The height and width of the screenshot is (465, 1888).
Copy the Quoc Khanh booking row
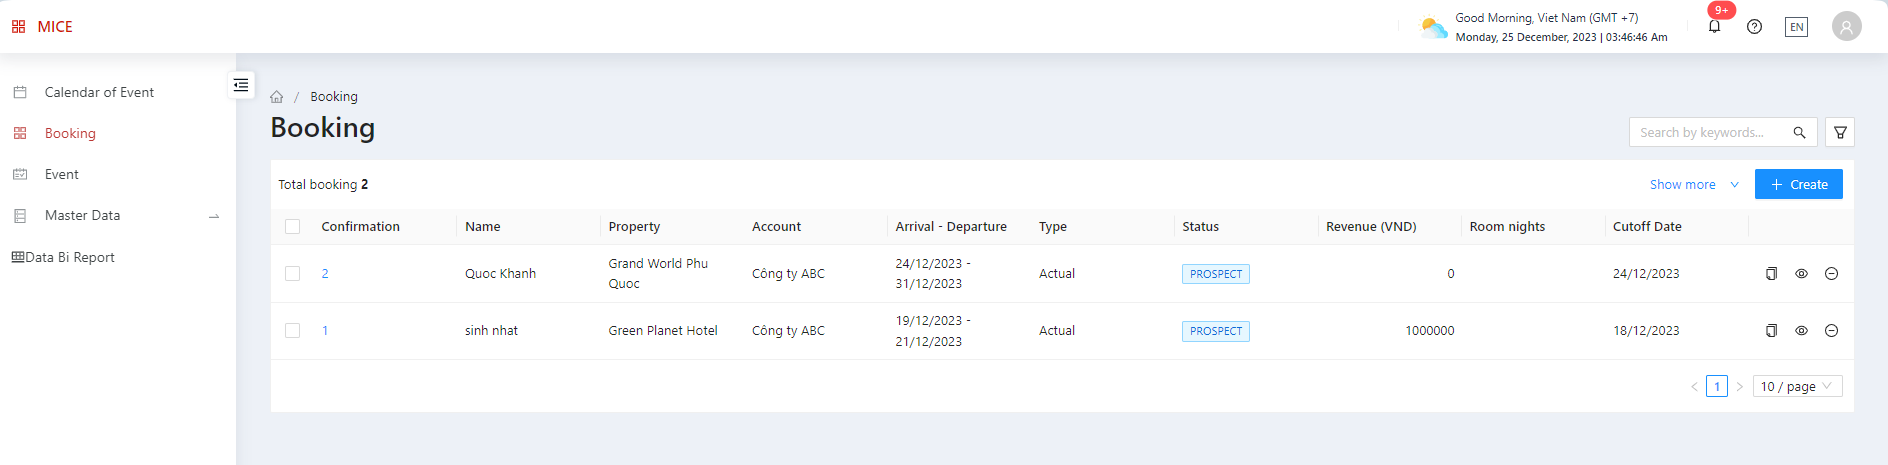(x=1771, y=274)
